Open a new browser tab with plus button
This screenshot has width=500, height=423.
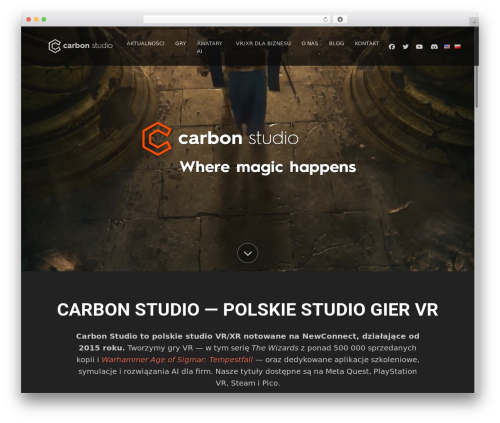pyautogui.click(x=474, y=22)
